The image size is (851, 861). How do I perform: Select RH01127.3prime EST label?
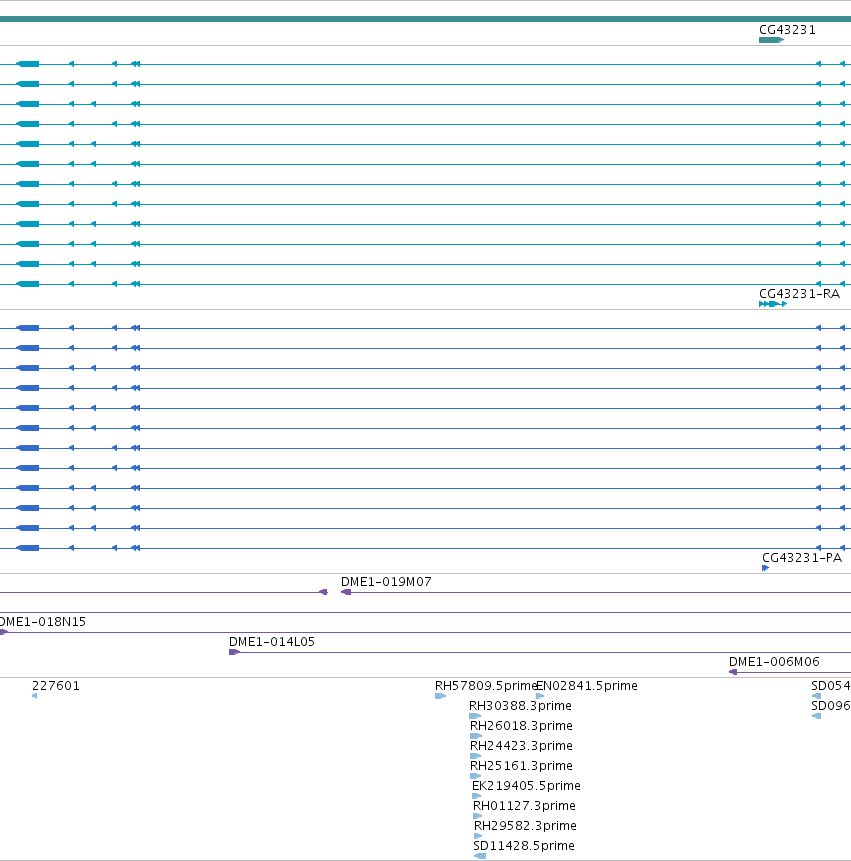point(524,806)
